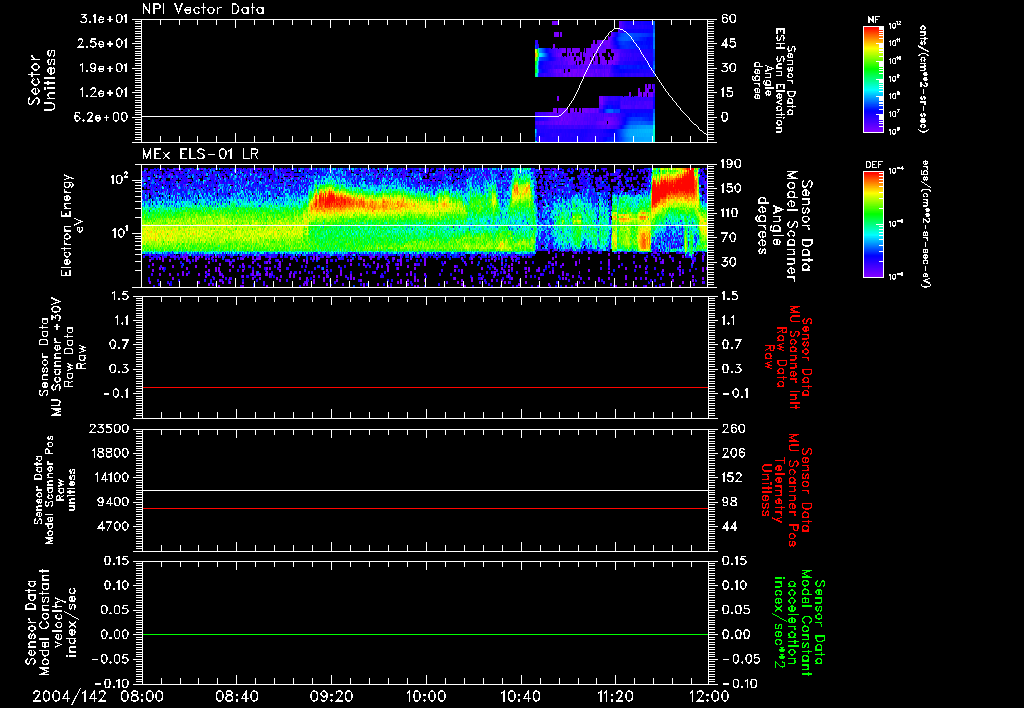1024x708 pixels.
Task: Click the '1.9e+01' sector tick label
Action: coord(104,68)
